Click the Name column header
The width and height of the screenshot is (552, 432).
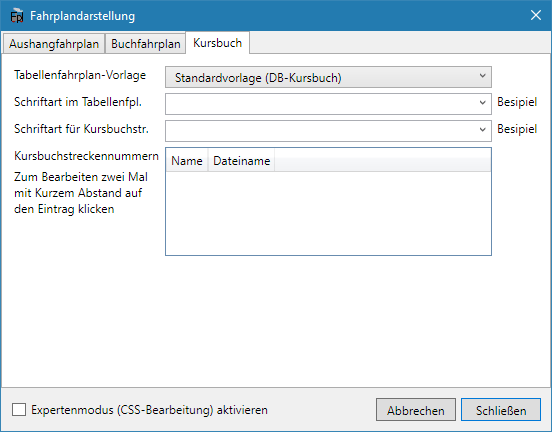[x=187, y=161]
